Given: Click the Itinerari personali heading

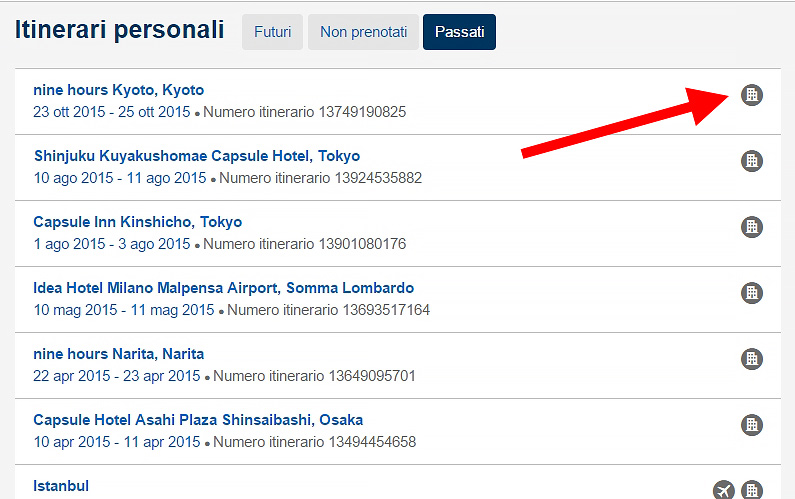Looking at the screenshot, I should [x=120, y=30].
